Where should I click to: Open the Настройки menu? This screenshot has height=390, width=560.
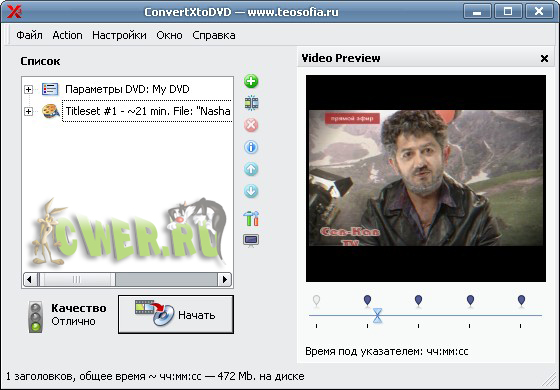(119, 35)
